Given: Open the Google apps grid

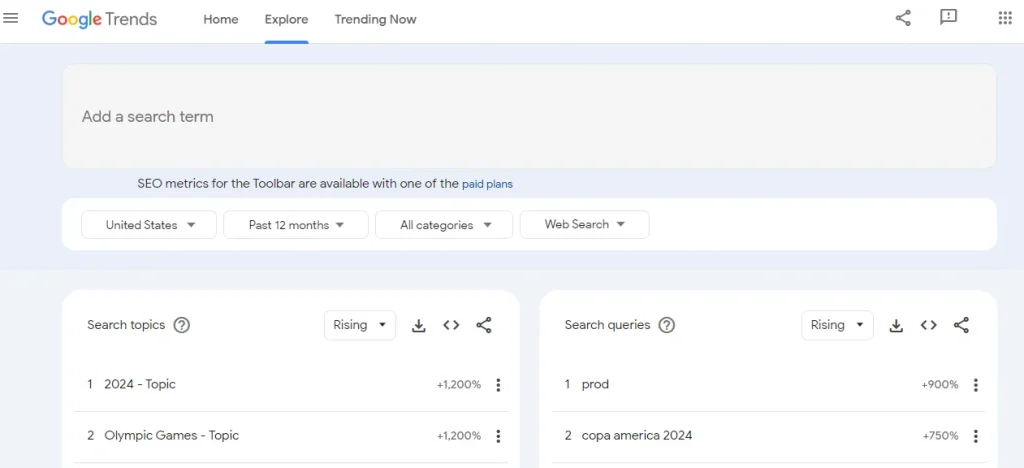Looking at the screenshot, I should (1005, 18).
